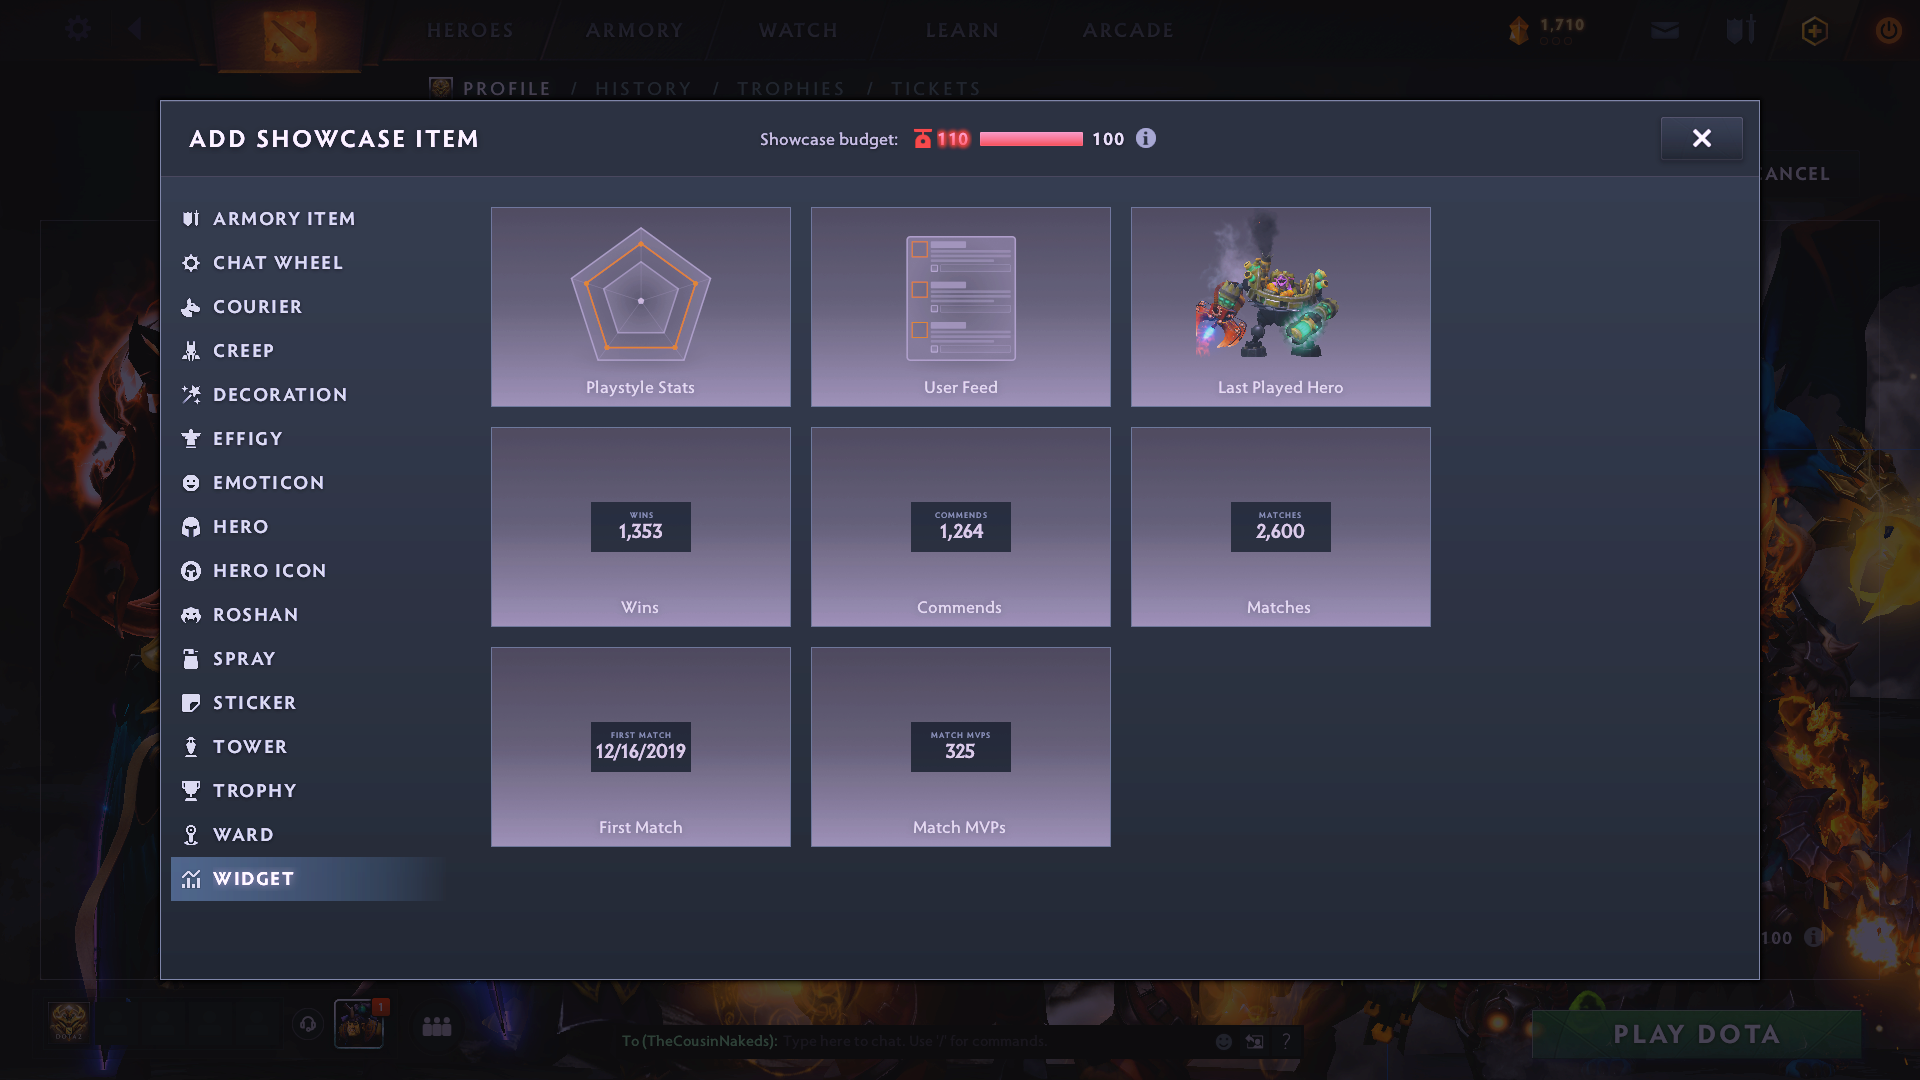
Task: Open the Armory menu
Action: (x=634, y=30)
